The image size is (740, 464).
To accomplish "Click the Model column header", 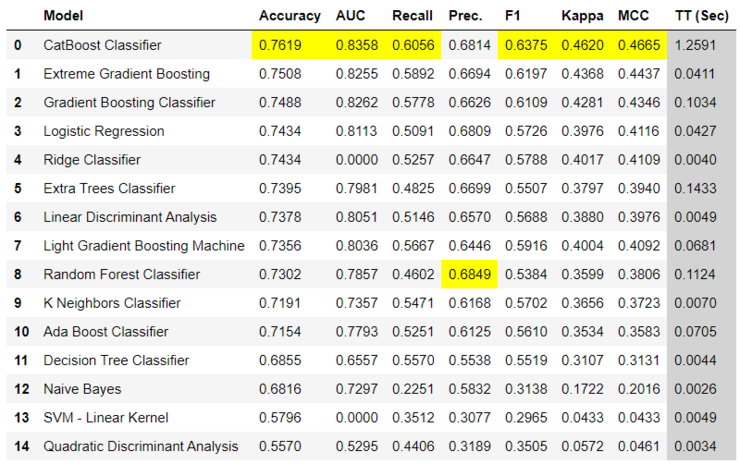I will [63, 16].
